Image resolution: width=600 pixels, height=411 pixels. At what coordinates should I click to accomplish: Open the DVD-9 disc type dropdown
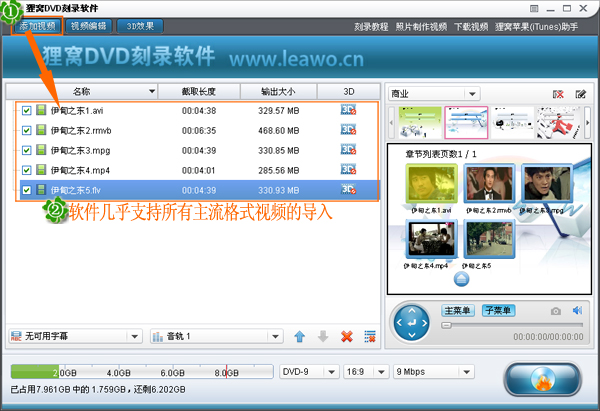(331, 372)
